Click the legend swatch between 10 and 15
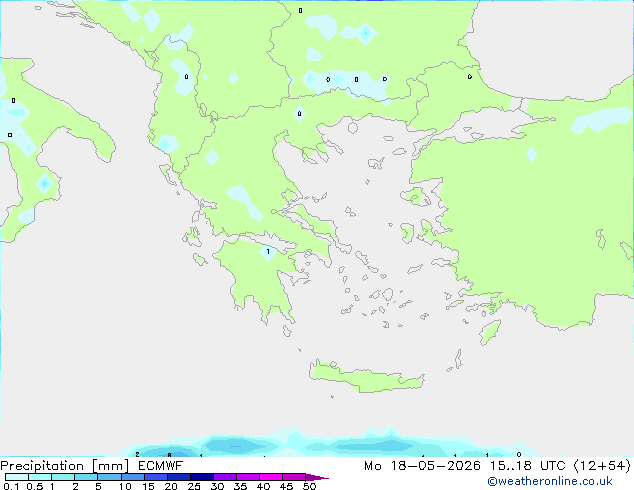This screenshot has height=490, width=634. coord(132,477)
